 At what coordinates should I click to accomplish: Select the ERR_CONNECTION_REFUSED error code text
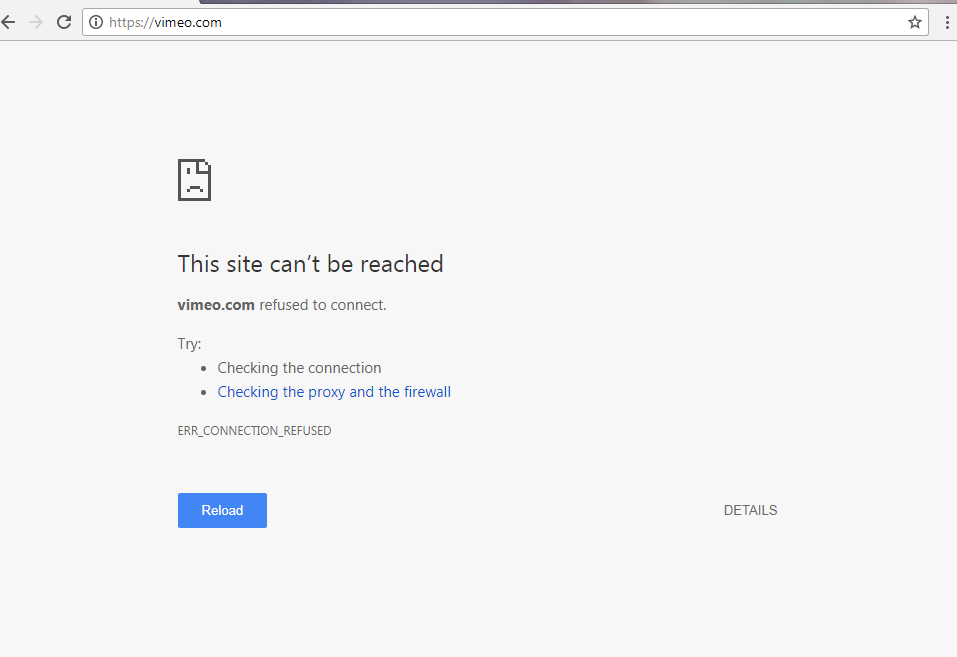255,430
